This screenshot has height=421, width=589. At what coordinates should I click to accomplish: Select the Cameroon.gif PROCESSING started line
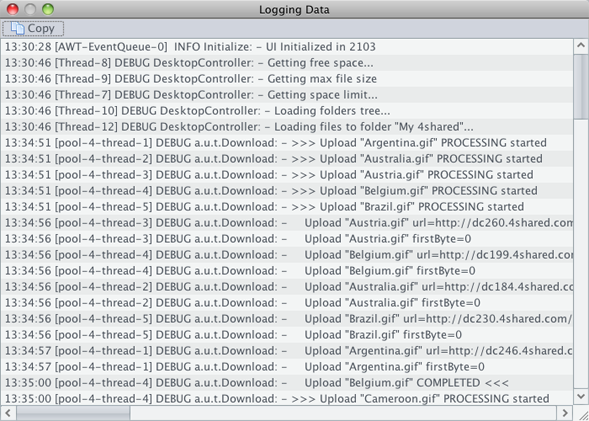point(287,398)
